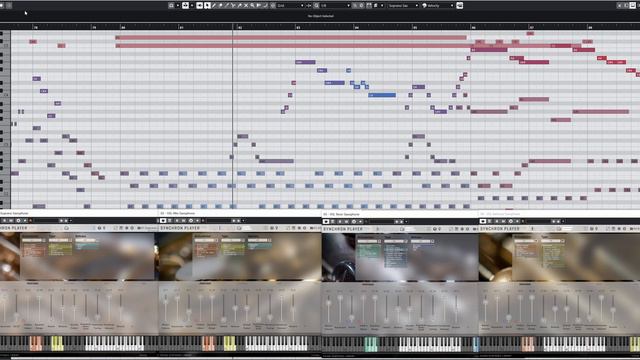Click the circular snapshot icon in Alto plugin header
Screen dimensions: 640x360
coord(191,220)
